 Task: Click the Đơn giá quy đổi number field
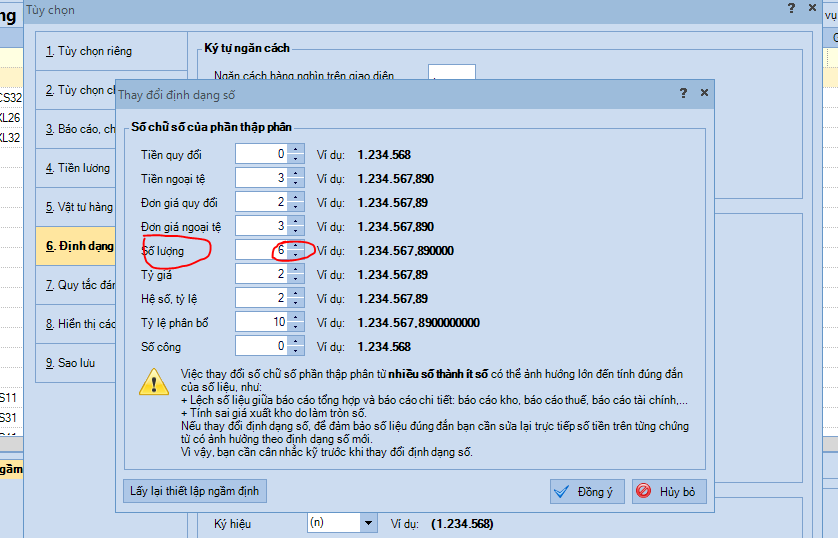click(261, 202)
